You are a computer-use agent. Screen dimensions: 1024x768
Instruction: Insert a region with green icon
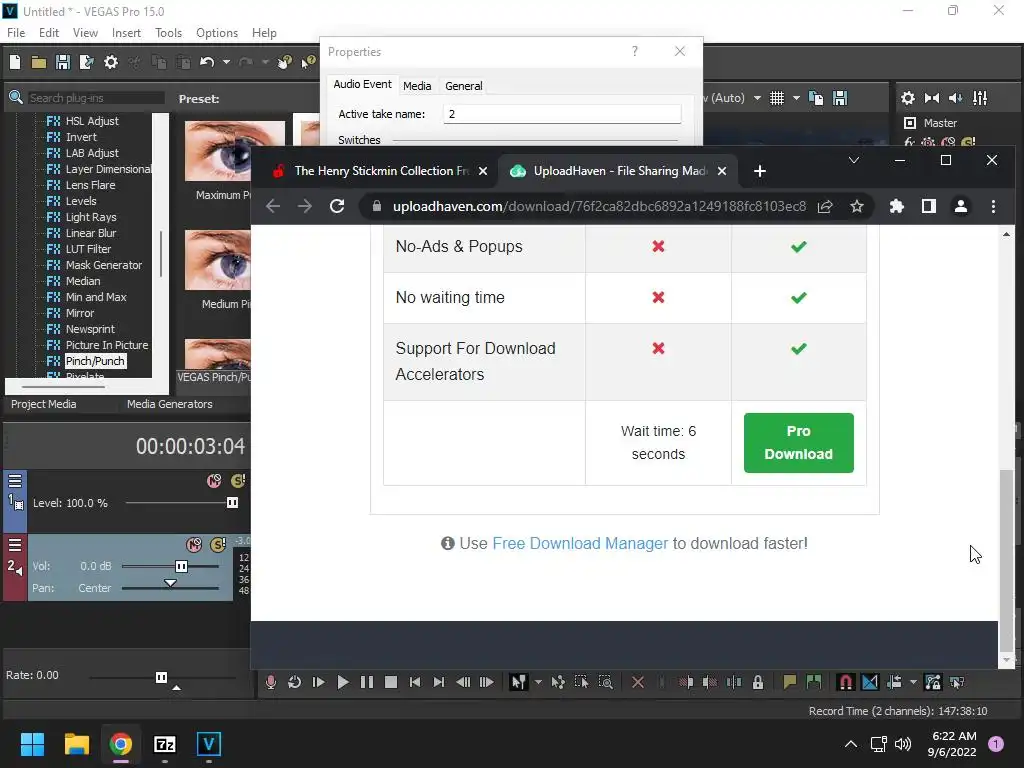pyautogui.click(x=814, y=682)
